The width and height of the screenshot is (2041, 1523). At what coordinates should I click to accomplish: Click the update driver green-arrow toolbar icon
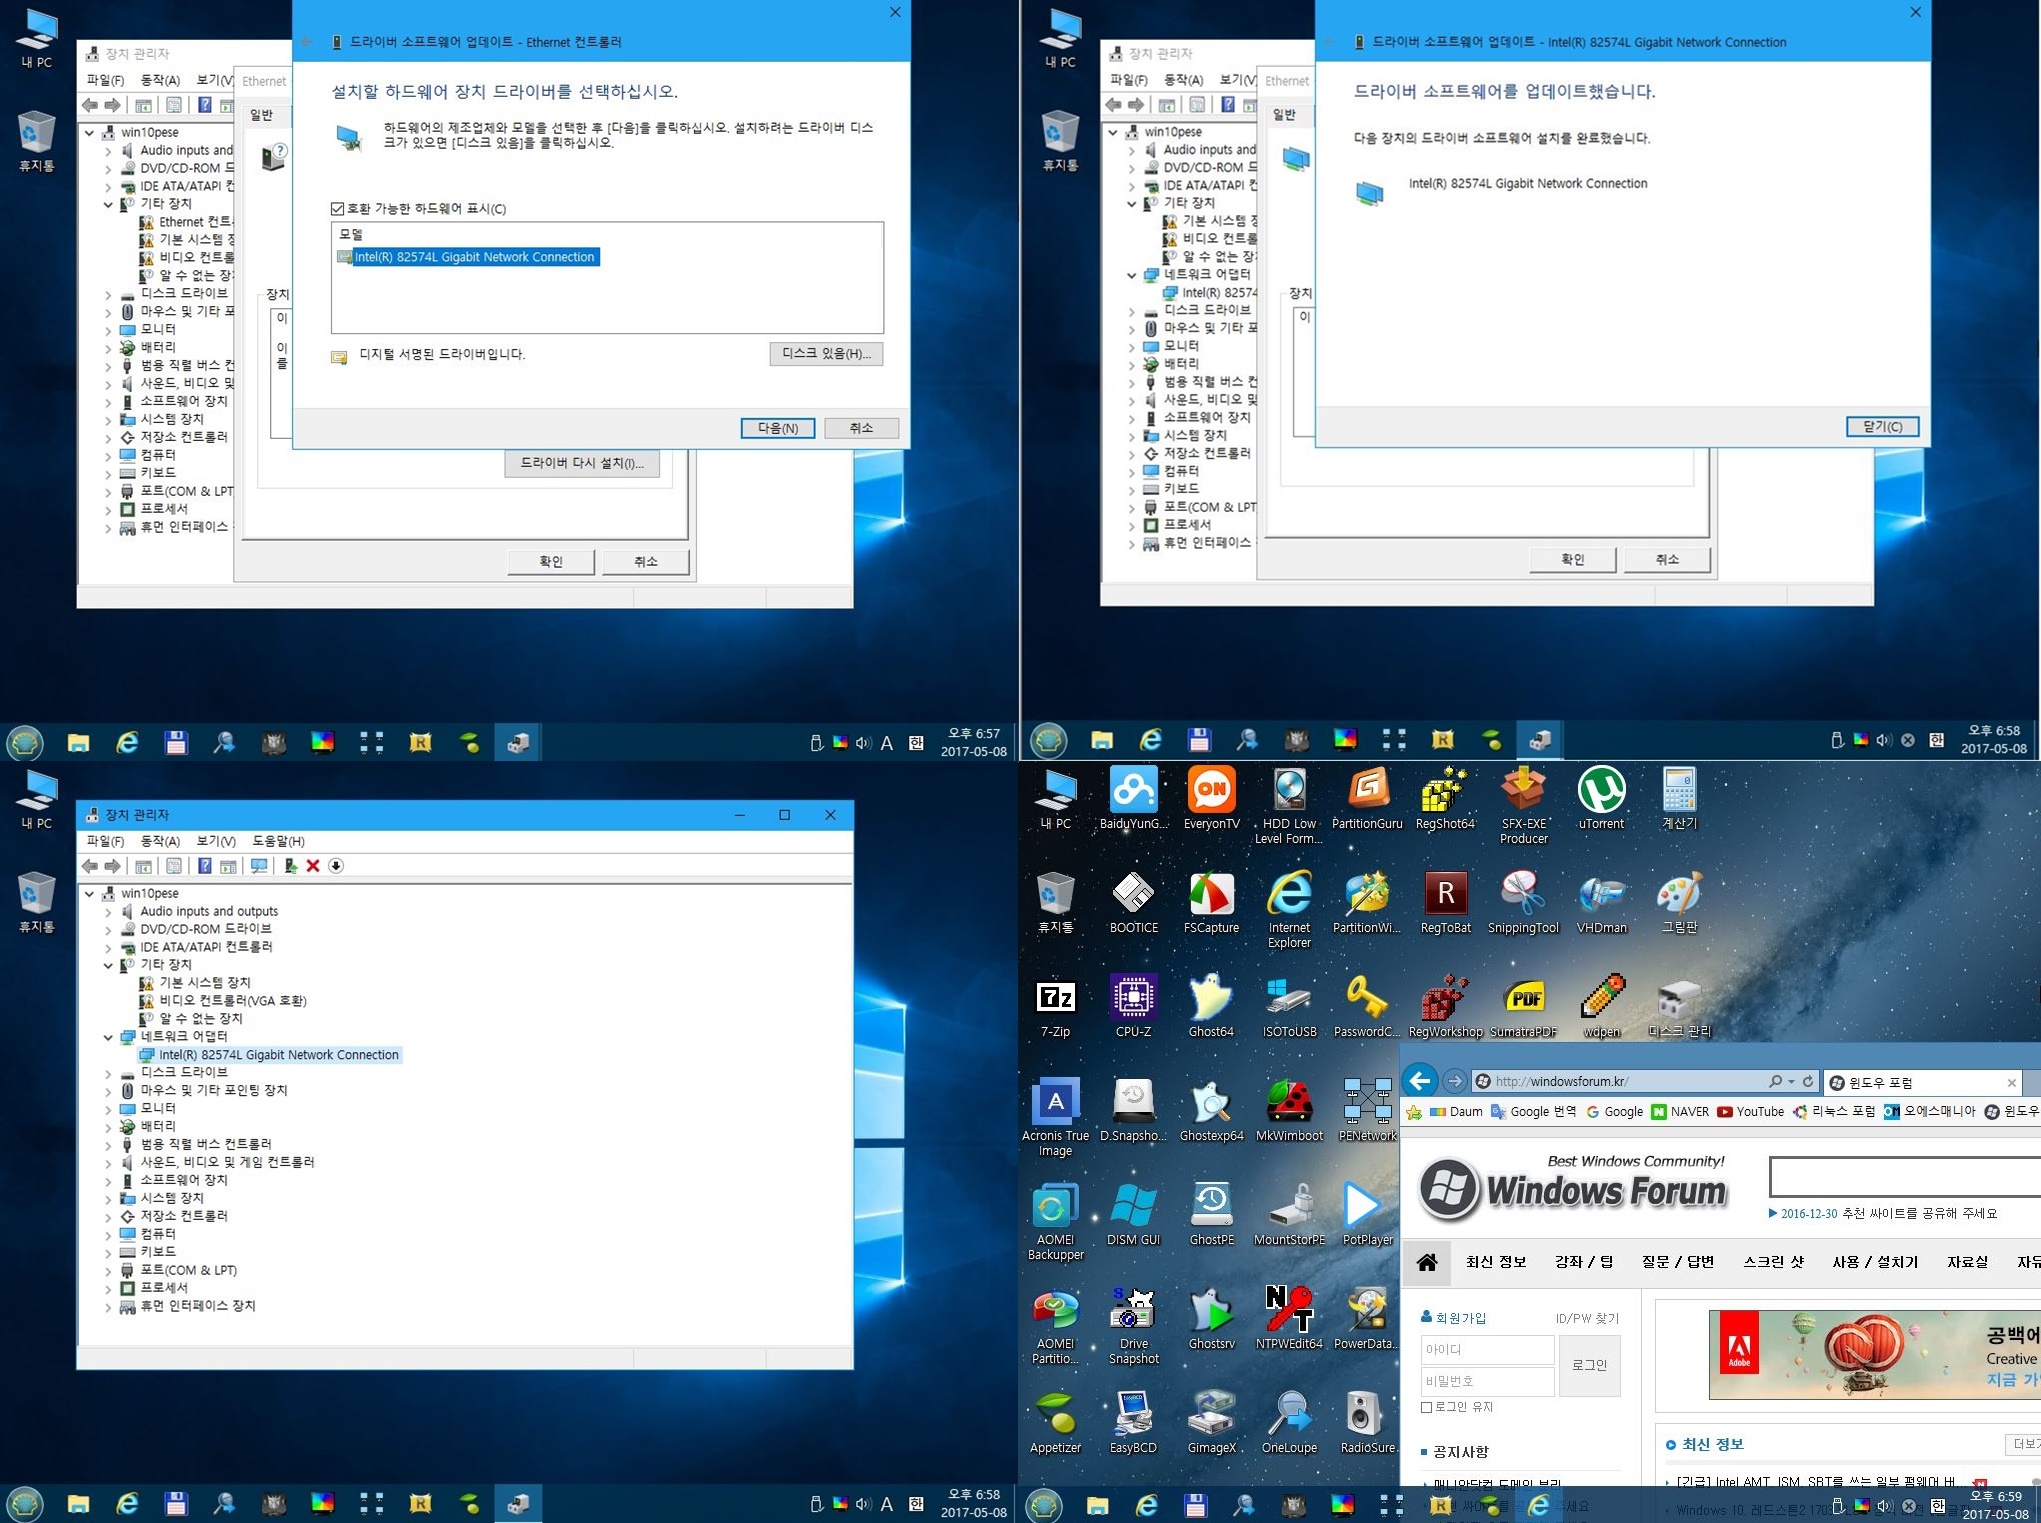[x=290, y=866]
